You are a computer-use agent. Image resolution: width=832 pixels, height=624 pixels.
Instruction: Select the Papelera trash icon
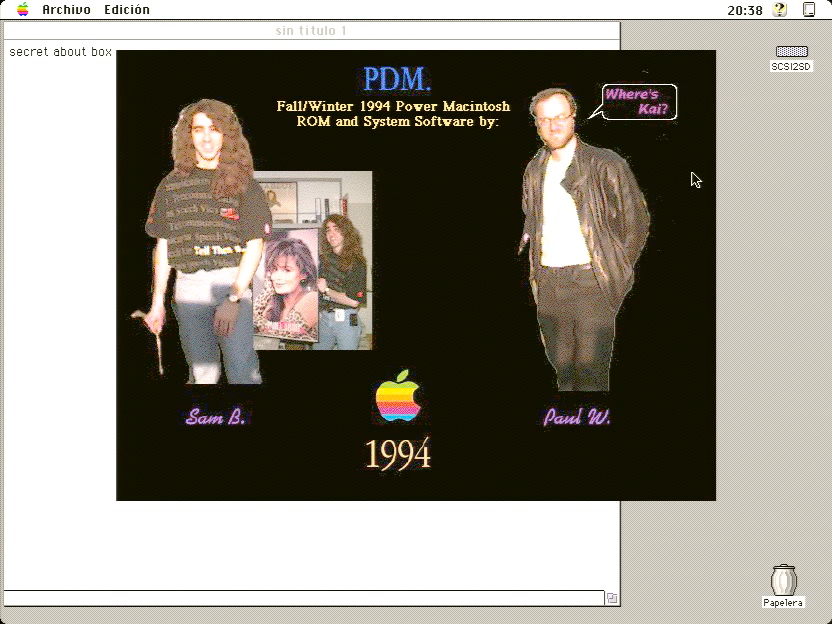[x=783, y=580]
